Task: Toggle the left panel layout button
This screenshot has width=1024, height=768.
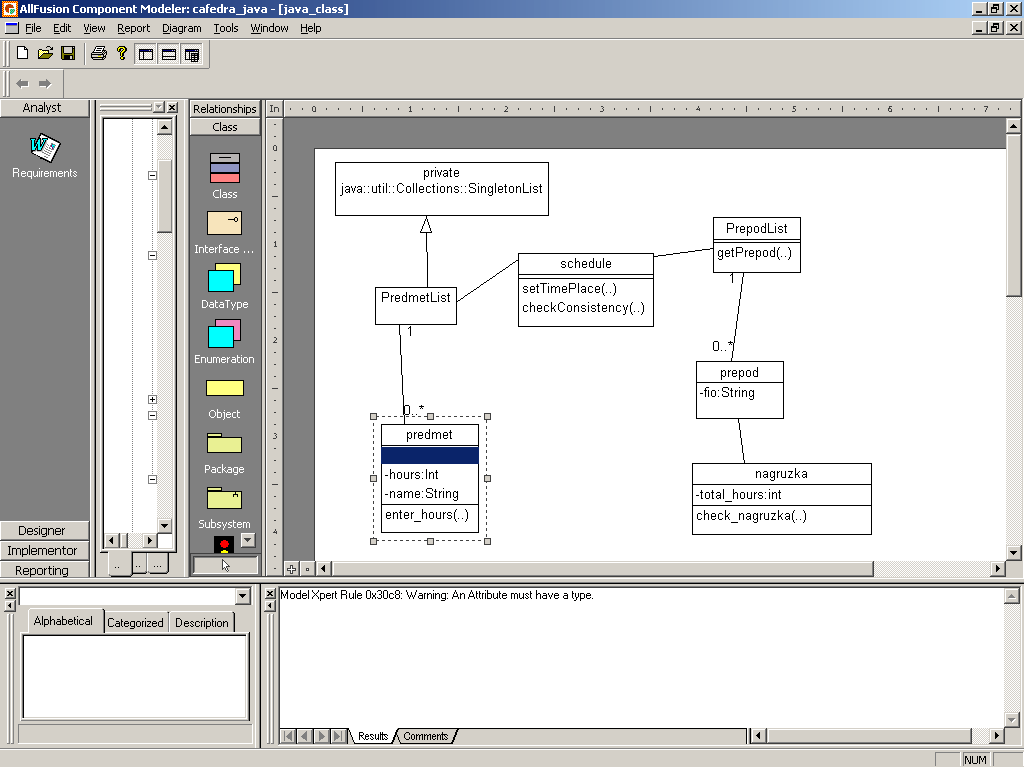Action: 146,54
